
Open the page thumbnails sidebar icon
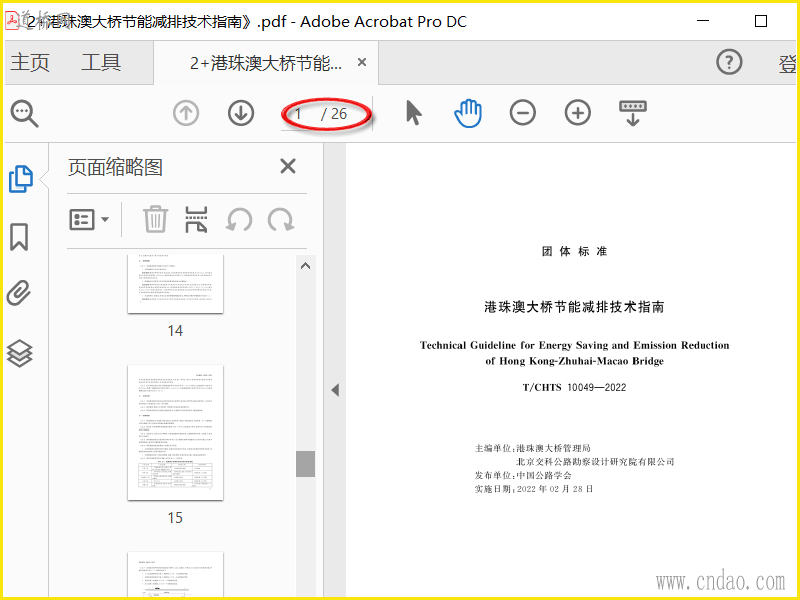tap(21, 179)
